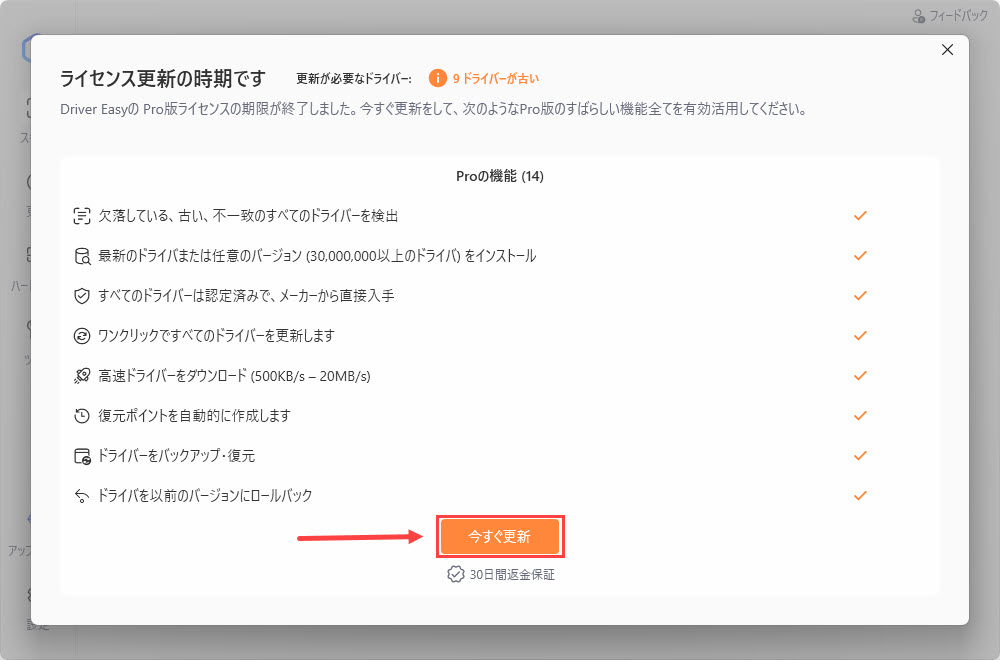Viewport: 1000px width, 660px height.
Task: Open フィードバック link in the background window
Action: coord(958,15)
